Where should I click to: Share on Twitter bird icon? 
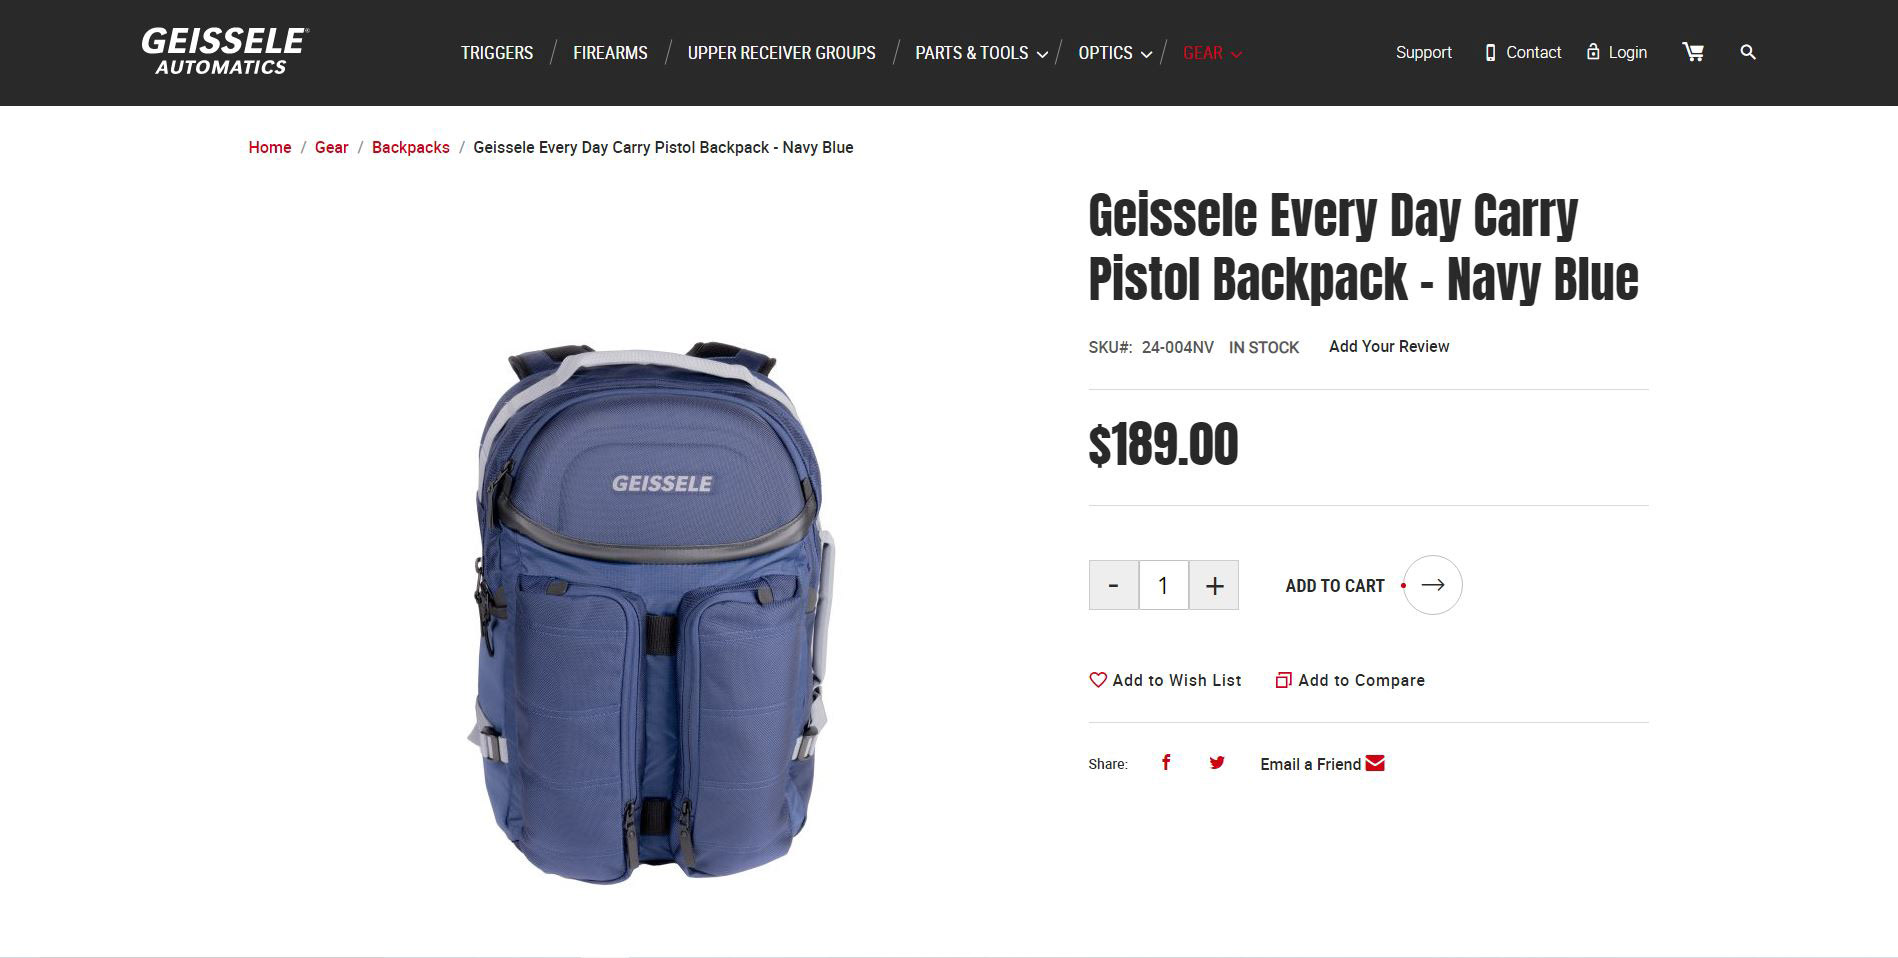(x=1217, y=763)
